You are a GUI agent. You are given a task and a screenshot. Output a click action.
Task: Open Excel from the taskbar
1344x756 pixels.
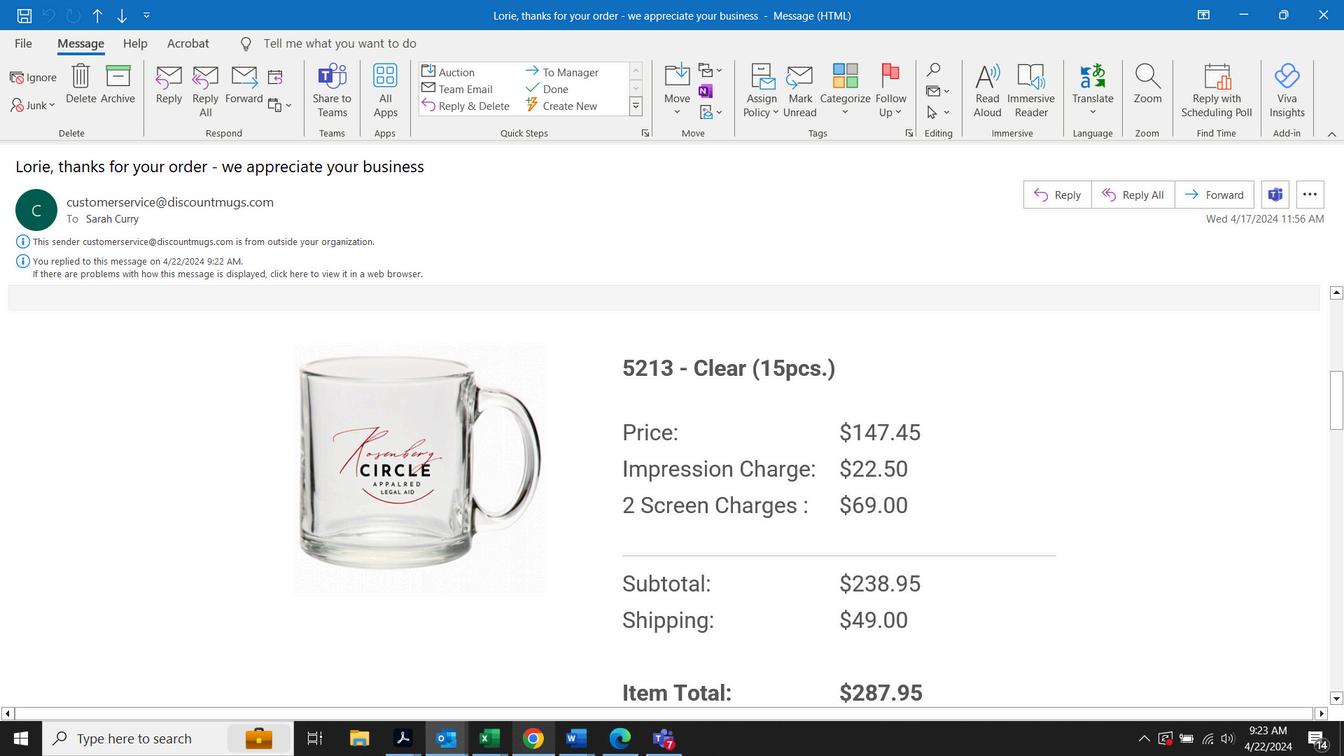coord(489,738)
